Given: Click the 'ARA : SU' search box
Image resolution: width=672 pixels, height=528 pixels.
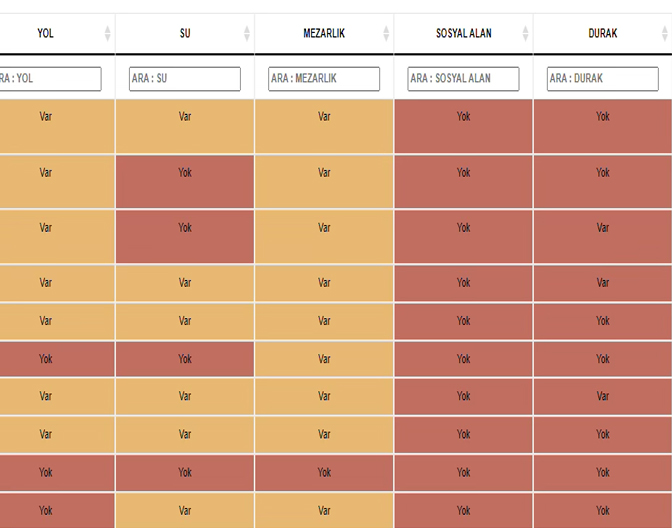Looking at the screenshot, I should click(x=185, y=79).
